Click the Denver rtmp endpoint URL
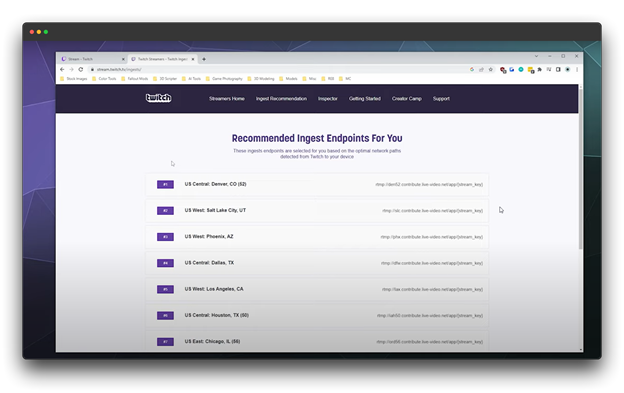The width and height of the screenshot is (624, 393). (429, 185)
